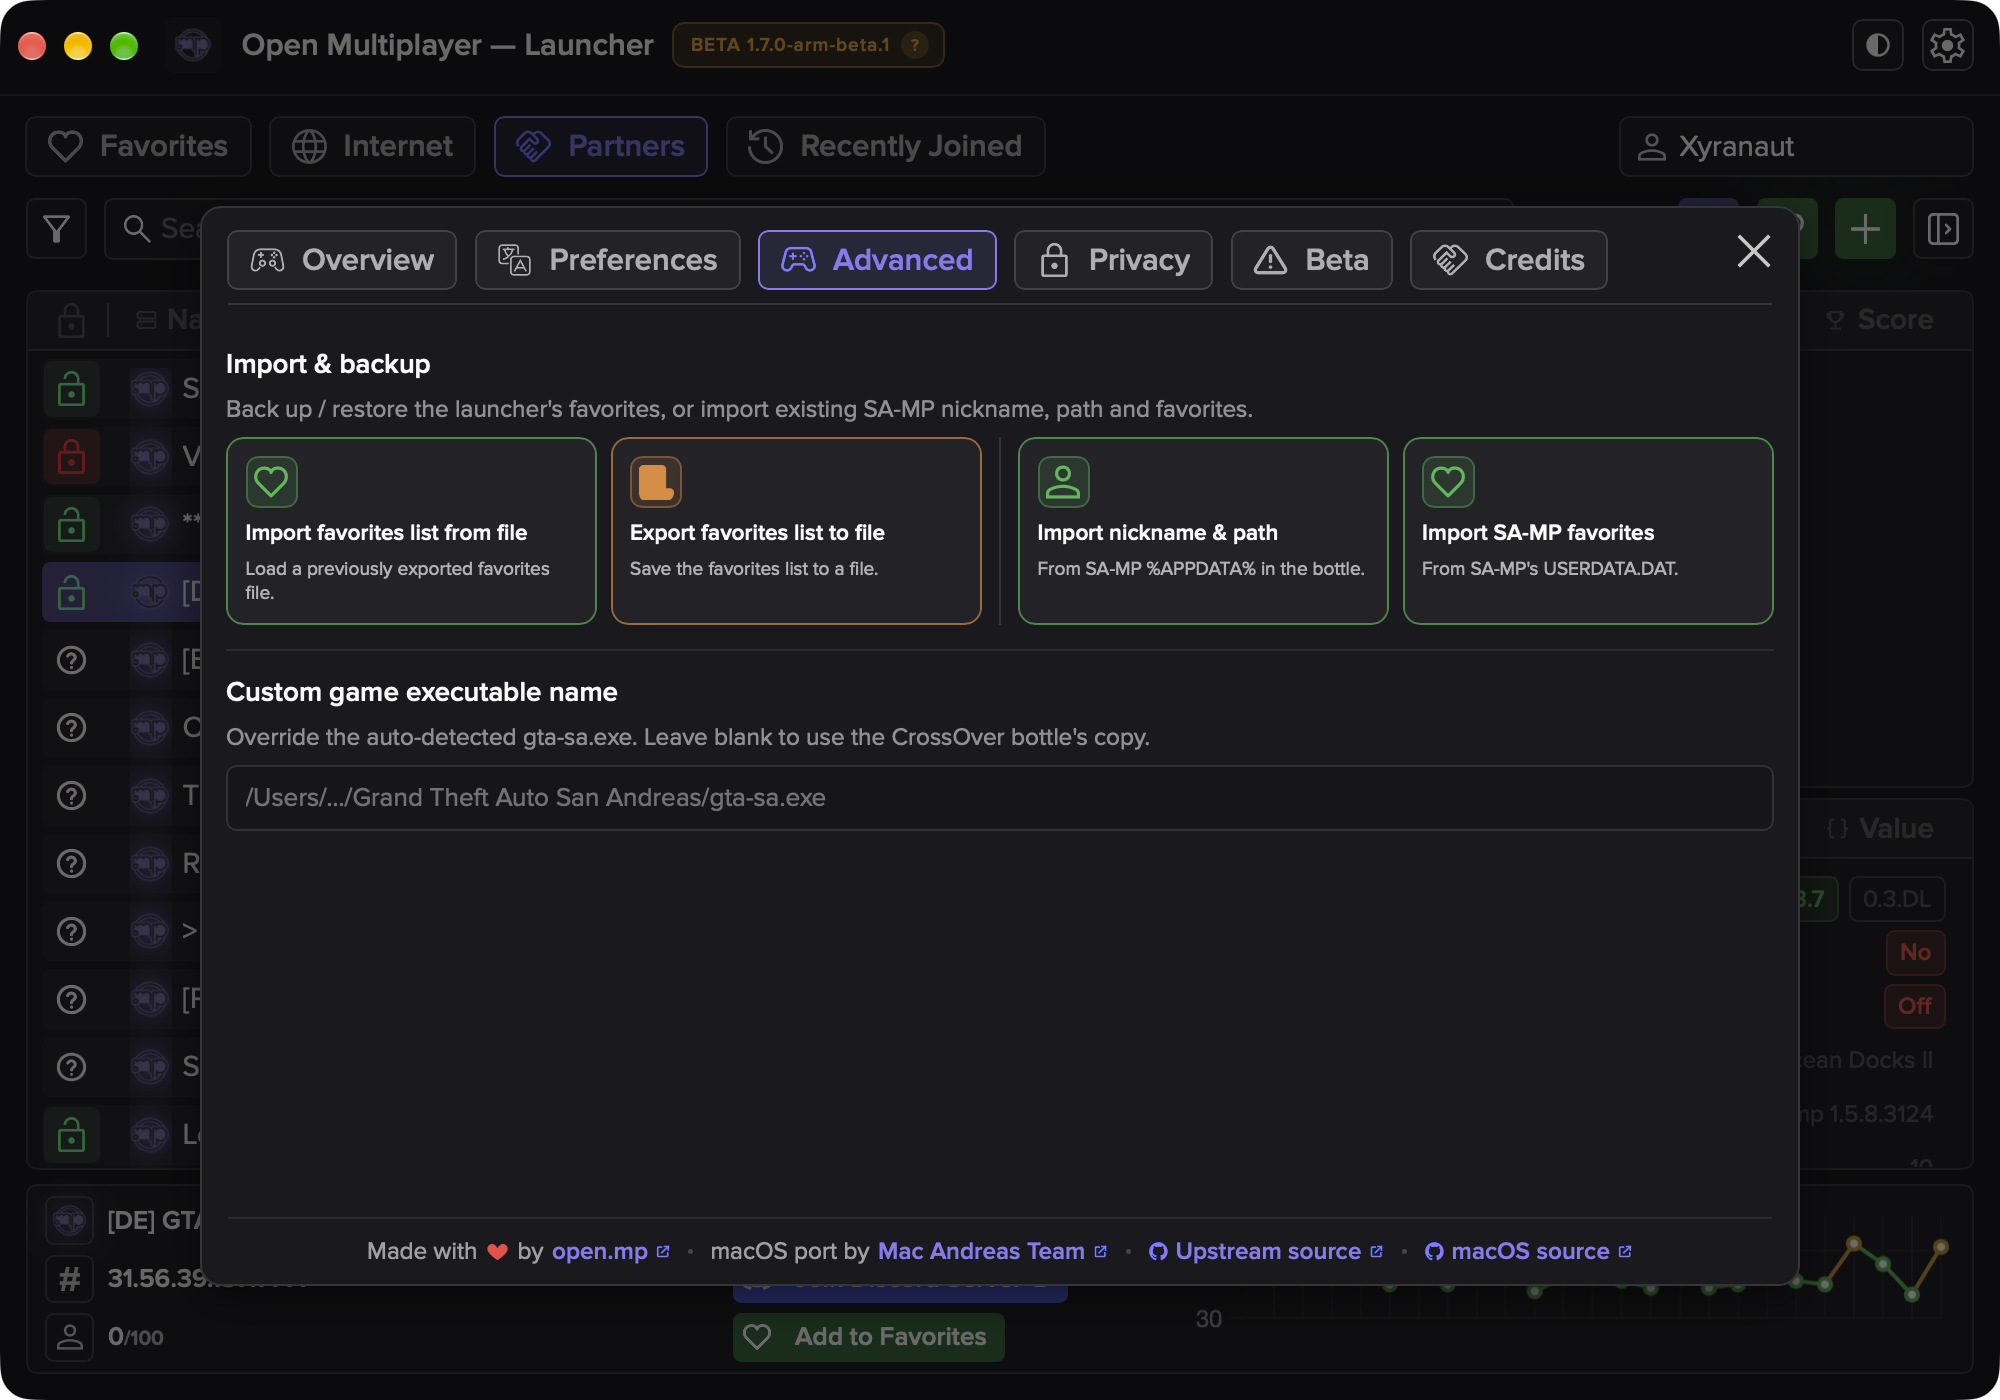Click Import nickname & path card
The width and height of the screenshot is (2000, 1400).
1203,531
